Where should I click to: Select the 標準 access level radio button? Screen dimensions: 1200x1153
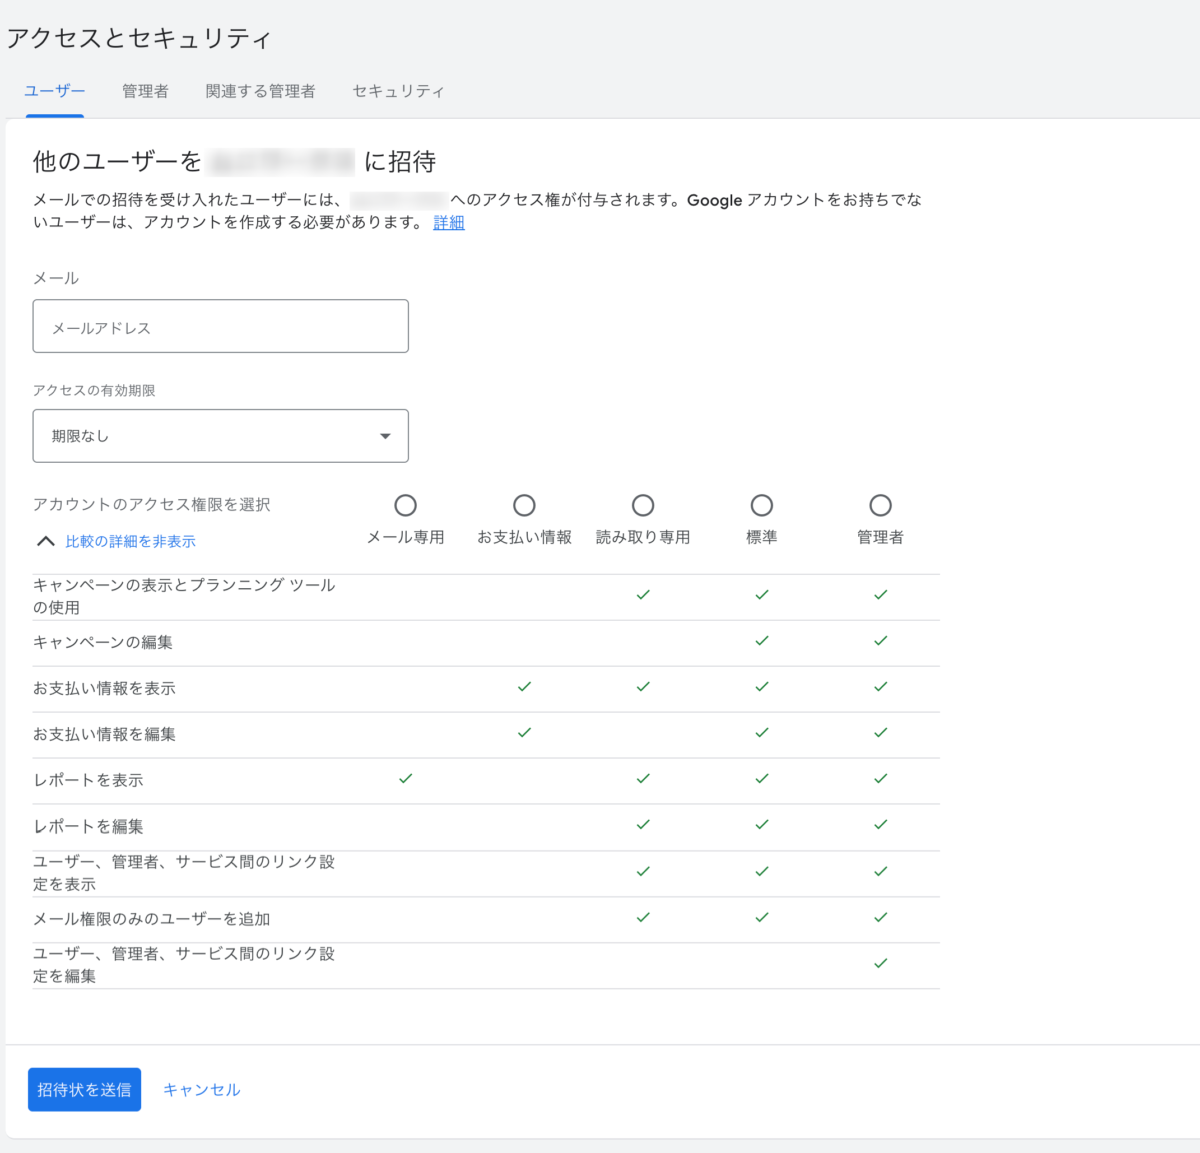762,505
